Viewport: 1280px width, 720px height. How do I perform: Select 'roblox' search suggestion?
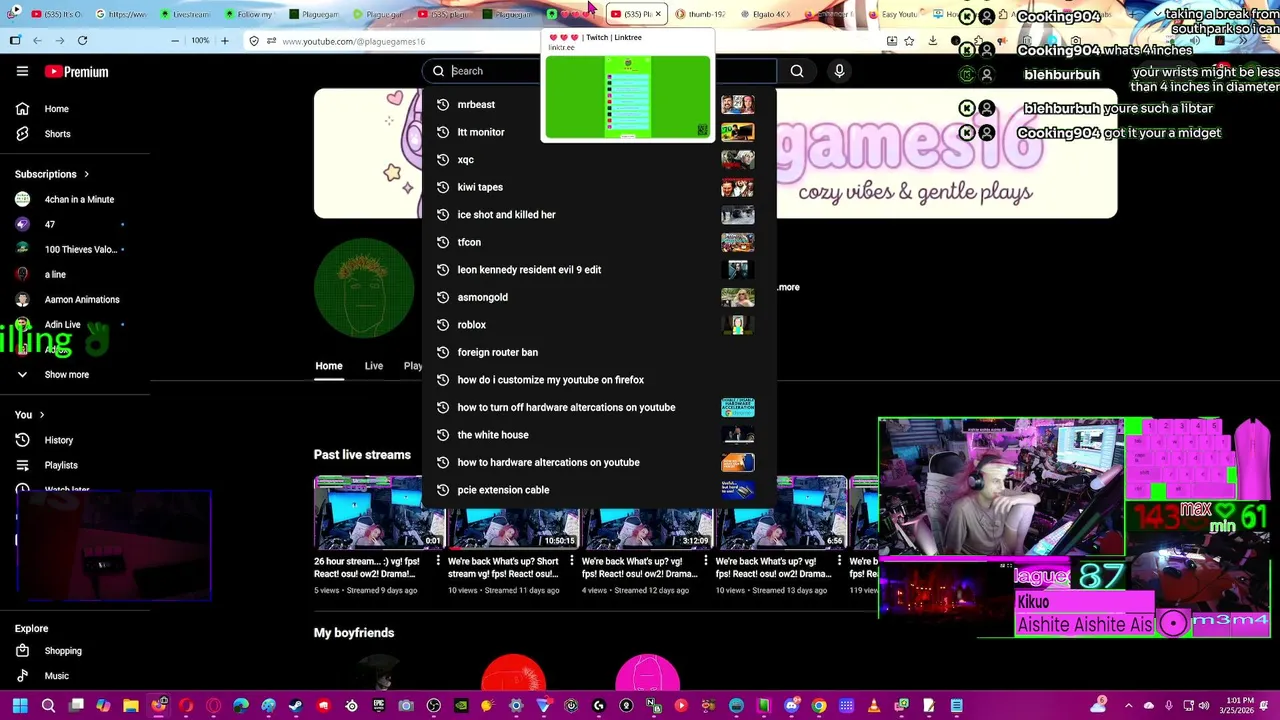(598, 325)
